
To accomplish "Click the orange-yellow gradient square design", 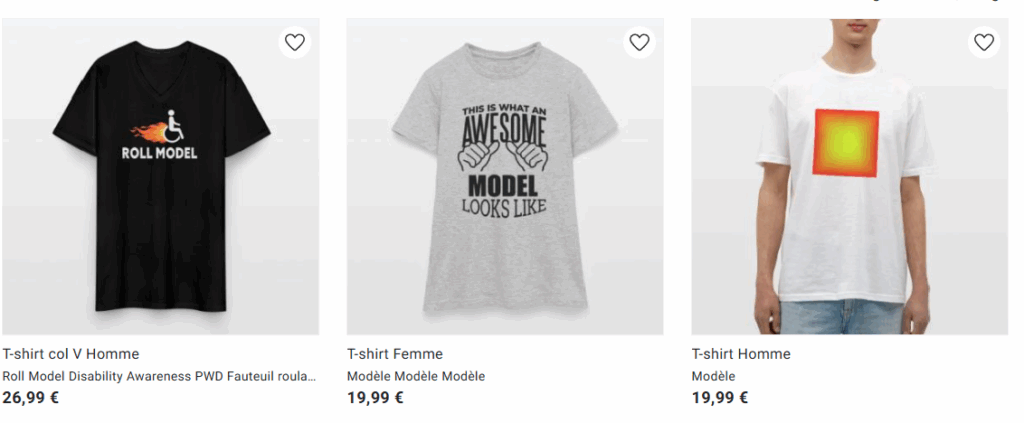I will (846, 143).
